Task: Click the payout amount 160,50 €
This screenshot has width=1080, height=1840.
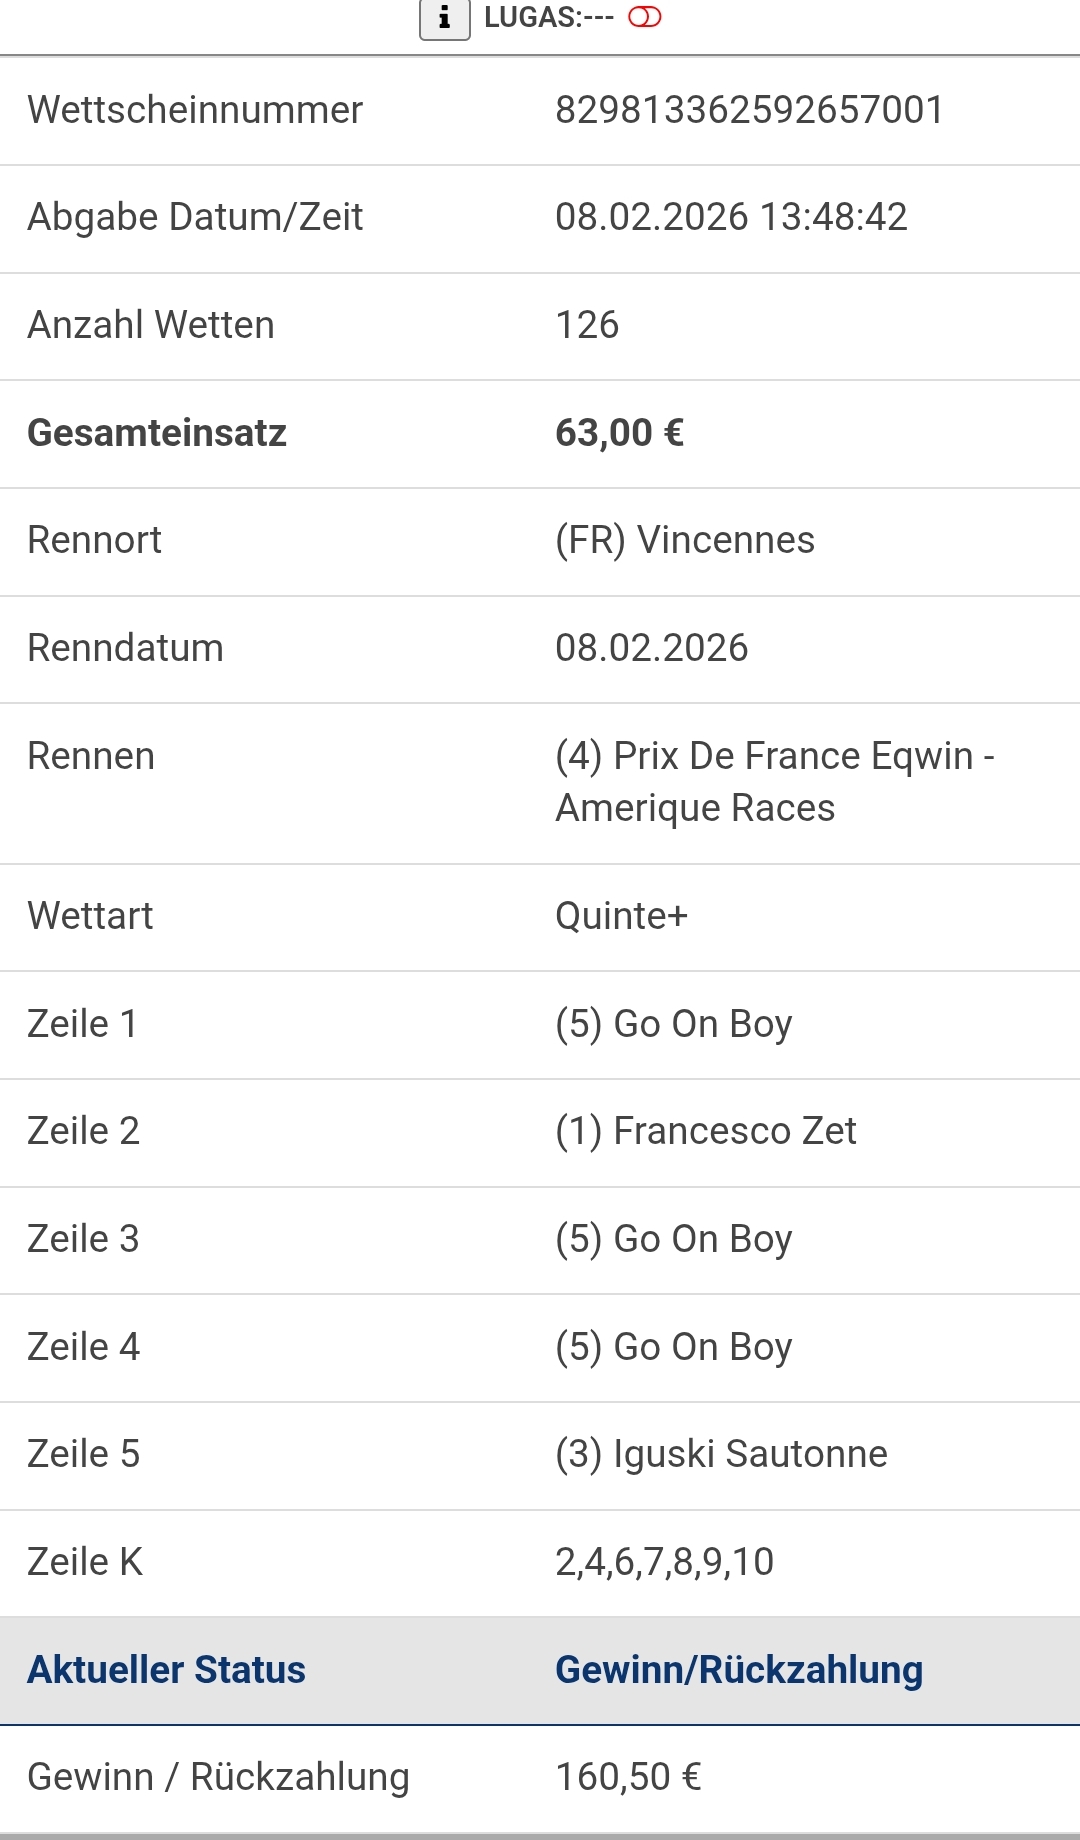Action: tap(628, 1777)
